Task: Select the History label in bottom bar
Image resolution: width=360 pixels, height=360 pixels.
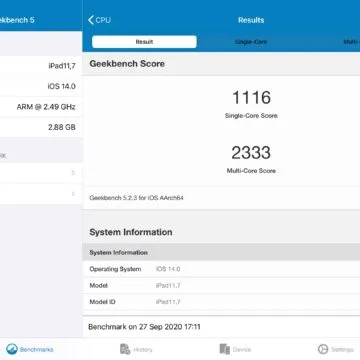Action: click(143, 350)
